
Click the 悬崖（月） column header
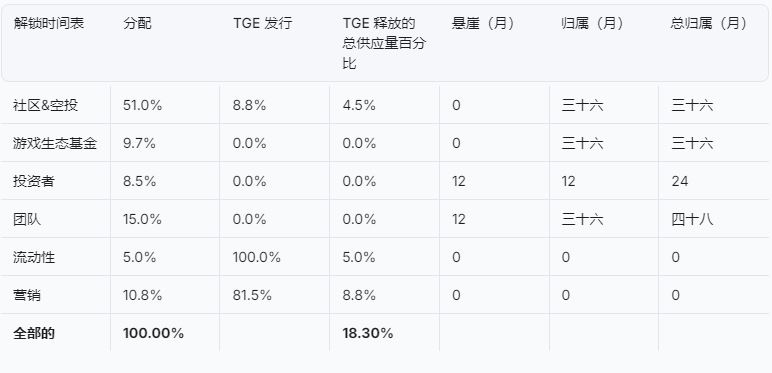483,23
